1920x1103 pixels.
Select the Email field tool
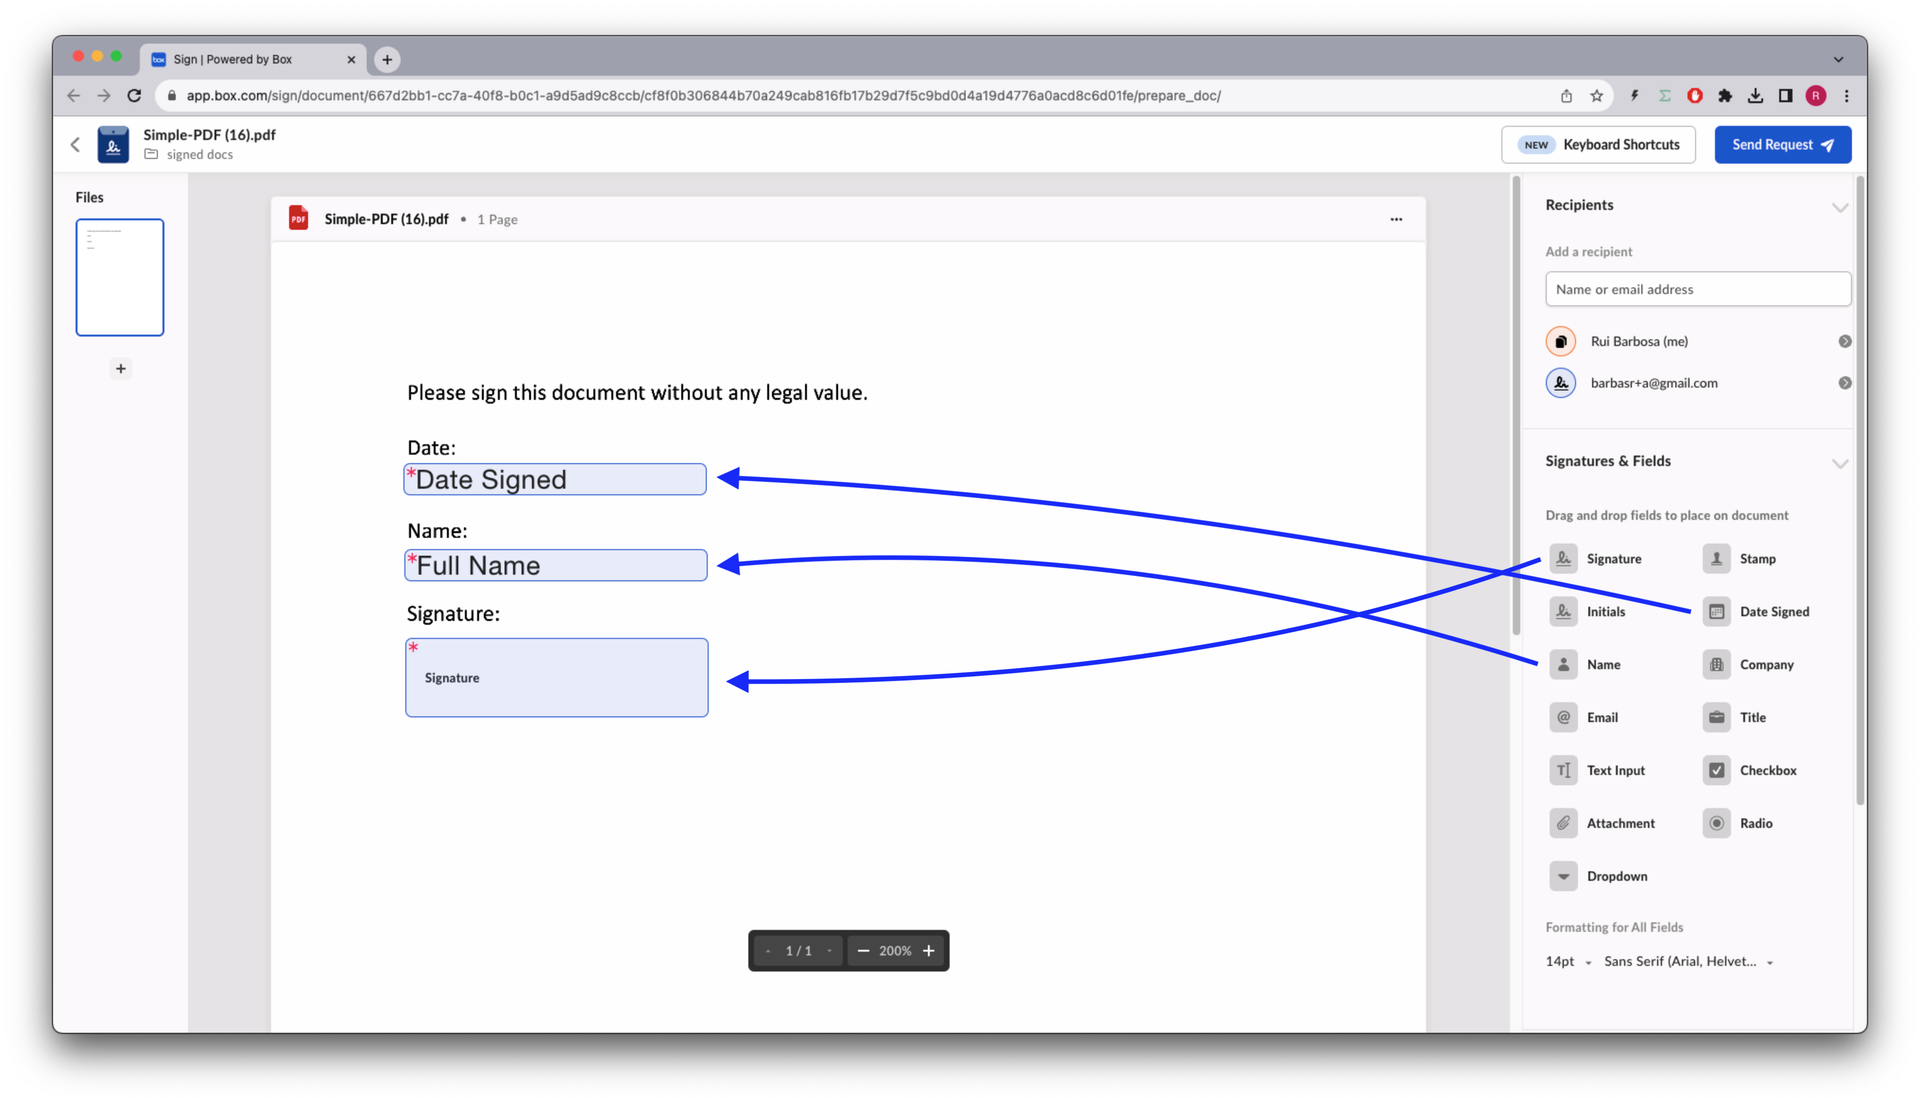[1584, 717]
